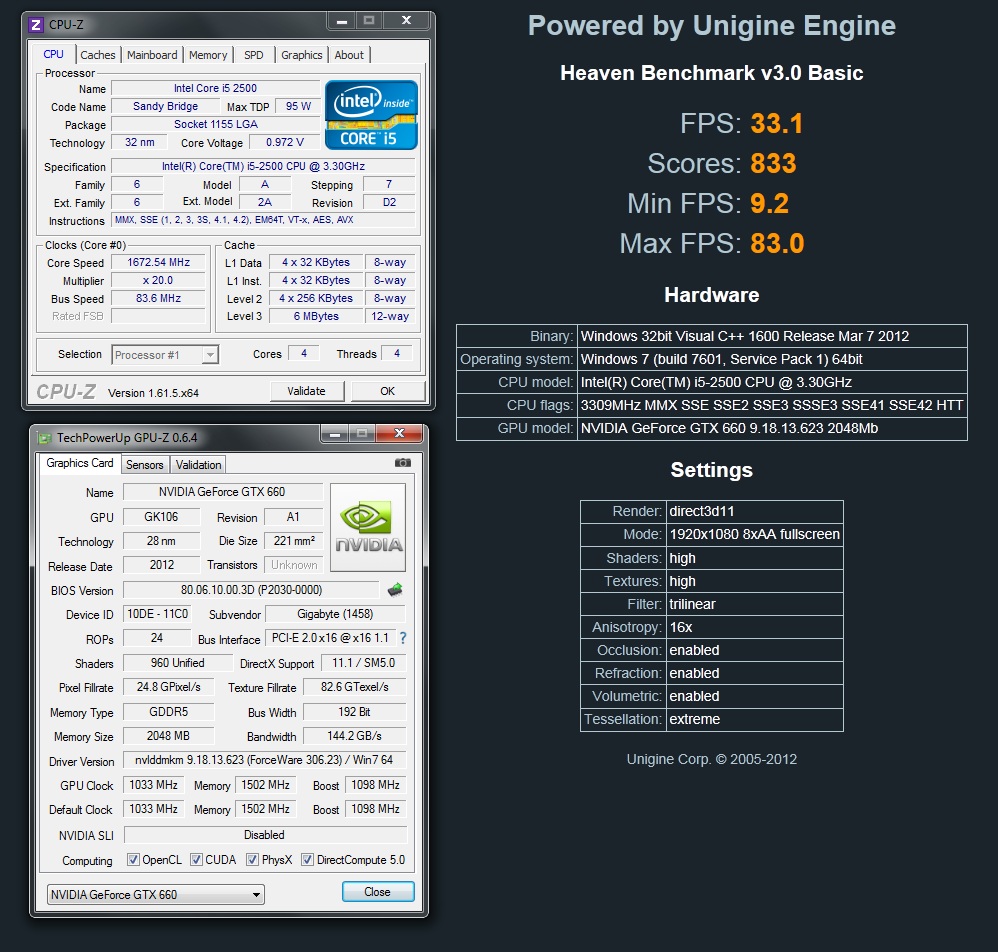Click the Bus Speed value 83.6 MHz
The width and height of the screenshot is (998, 952).
(158, 298)
